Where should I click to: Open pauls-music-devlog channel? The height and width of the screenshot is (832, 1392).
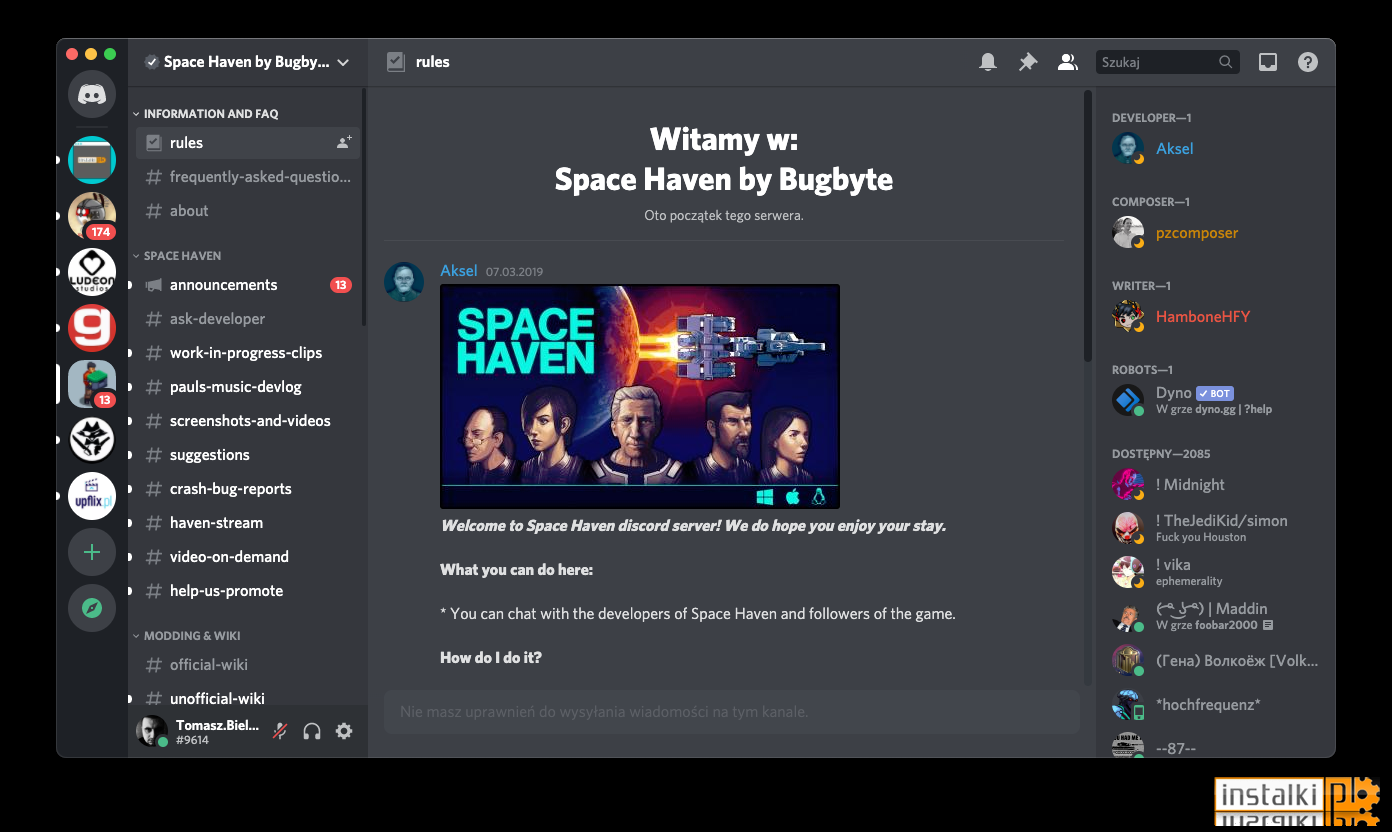pyautogui.click(x=248, y=387)
